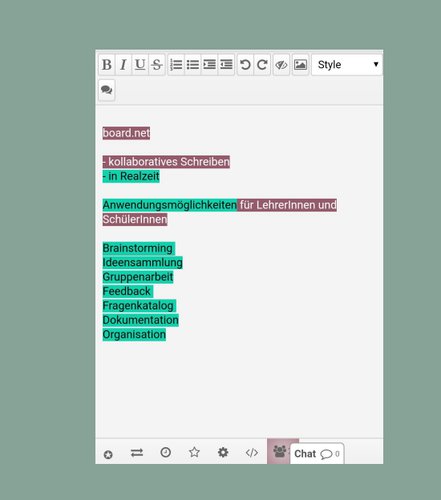The image size is (441, 500).
Task: Toggle italic formatting button
Action: point(123,65)
